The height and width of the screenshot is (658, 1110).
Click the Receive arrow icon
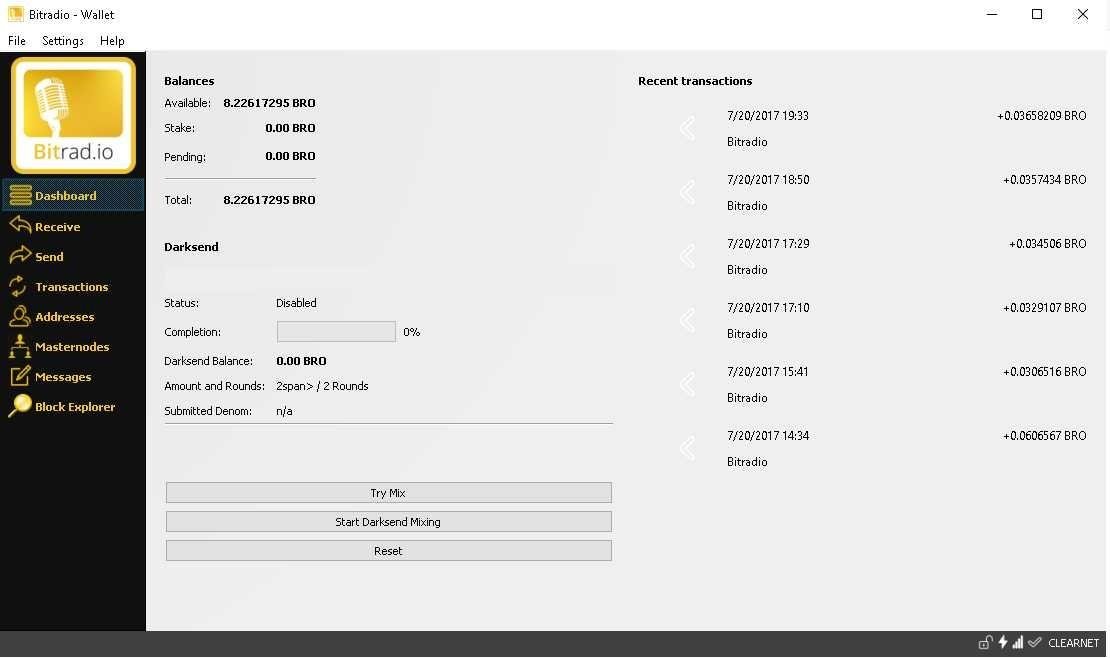(x=21, y=225)
